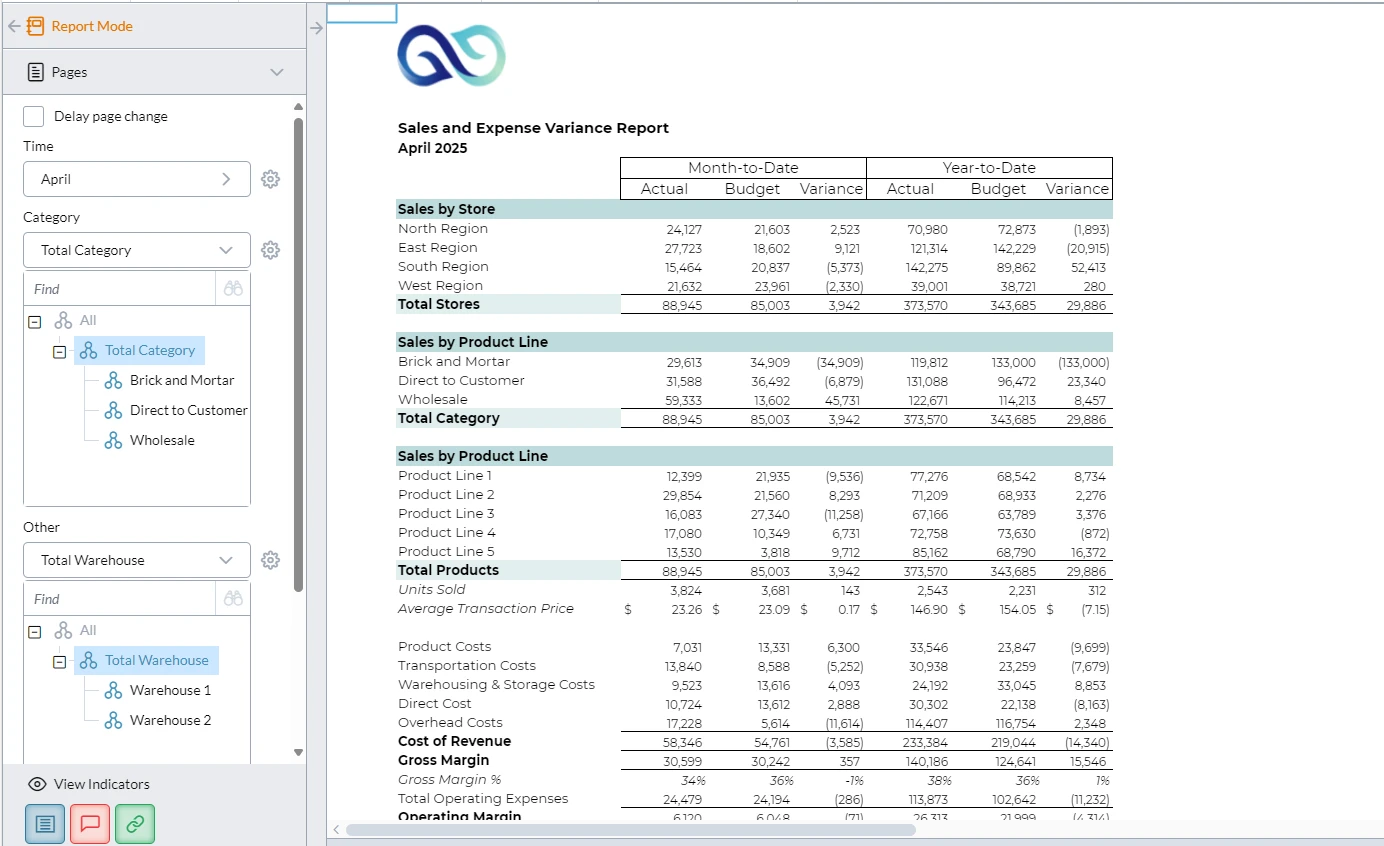Image resolution: width=1384 pixels, height=846 pixels.
Task: Click South Region YTD variance 52,413
Action: [x=1088, y=267]
